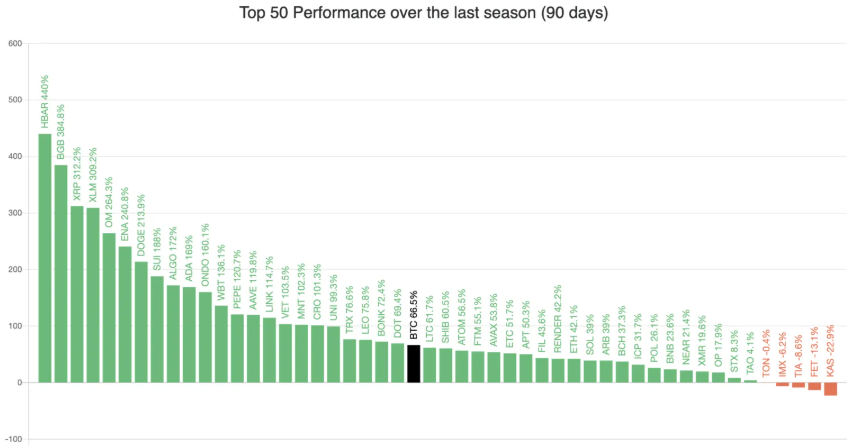Screen dimensions: 851x447
Task: Click the red KAS -22.9% bar
Action: [x=830, y=389]
